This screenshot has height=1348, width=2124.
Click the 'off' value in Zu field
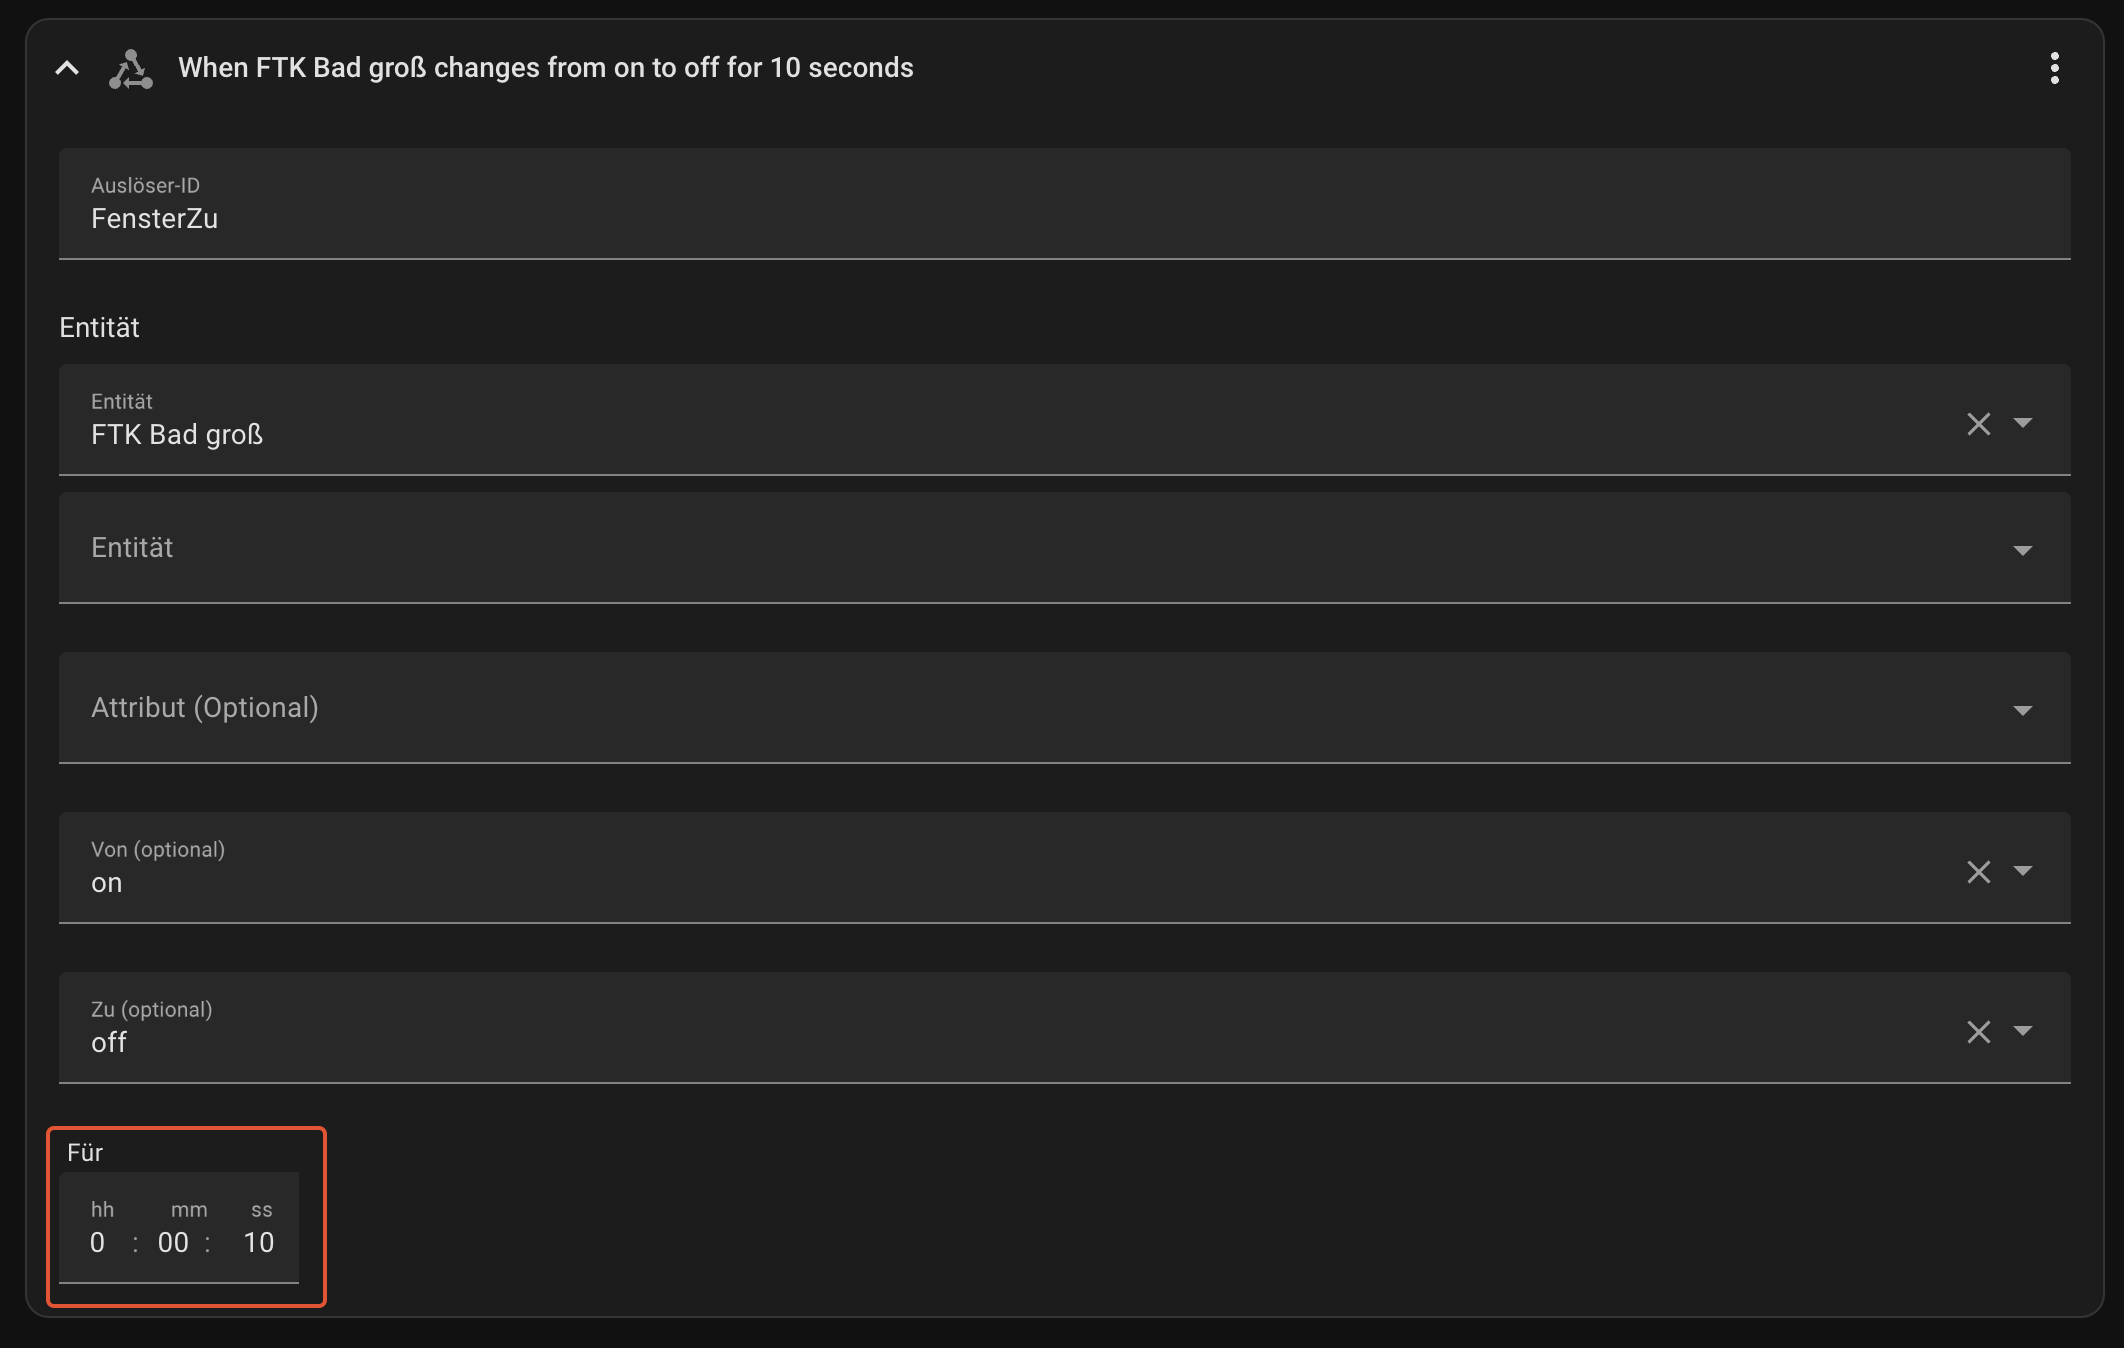pyautogui.click(x=109, y=1043)
